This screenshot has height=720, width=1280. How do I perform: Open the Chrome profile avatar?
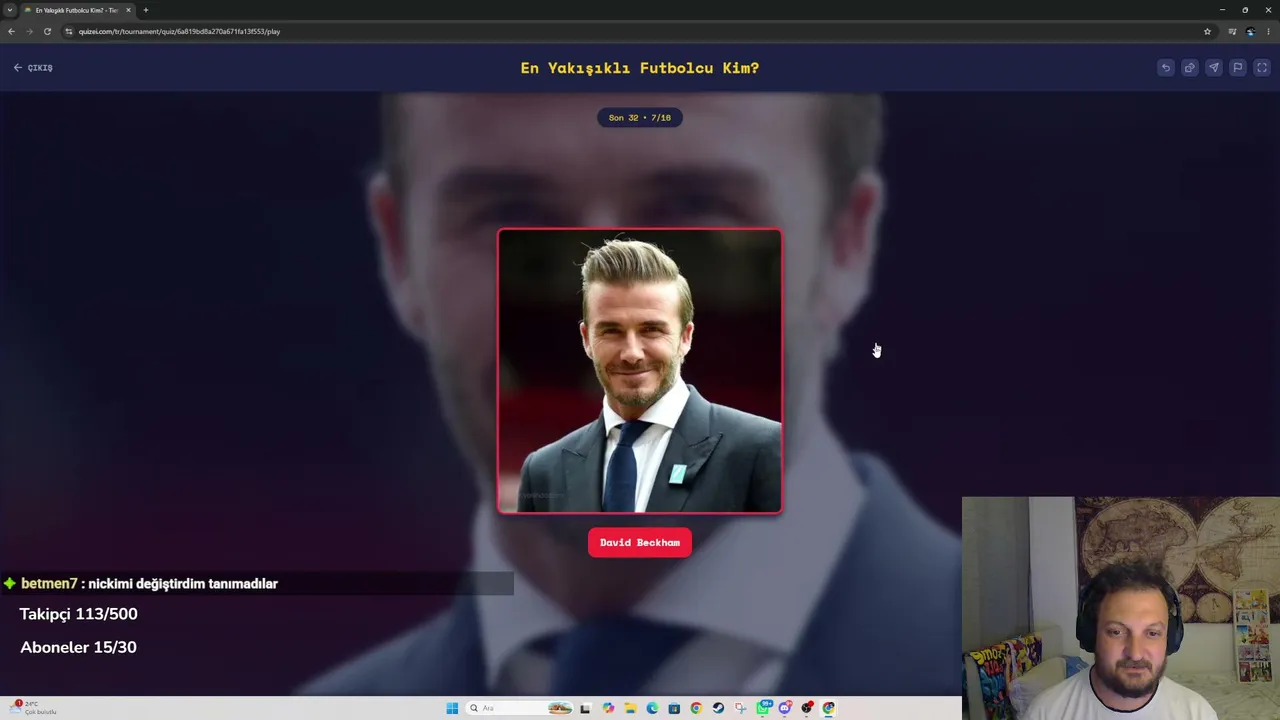pyautogui.click(x=1250, y=31)
